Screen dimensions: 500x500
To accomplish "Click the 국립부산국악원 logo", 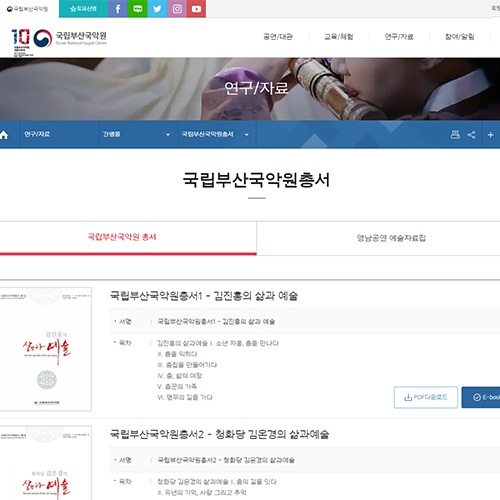I will [70, 38].
